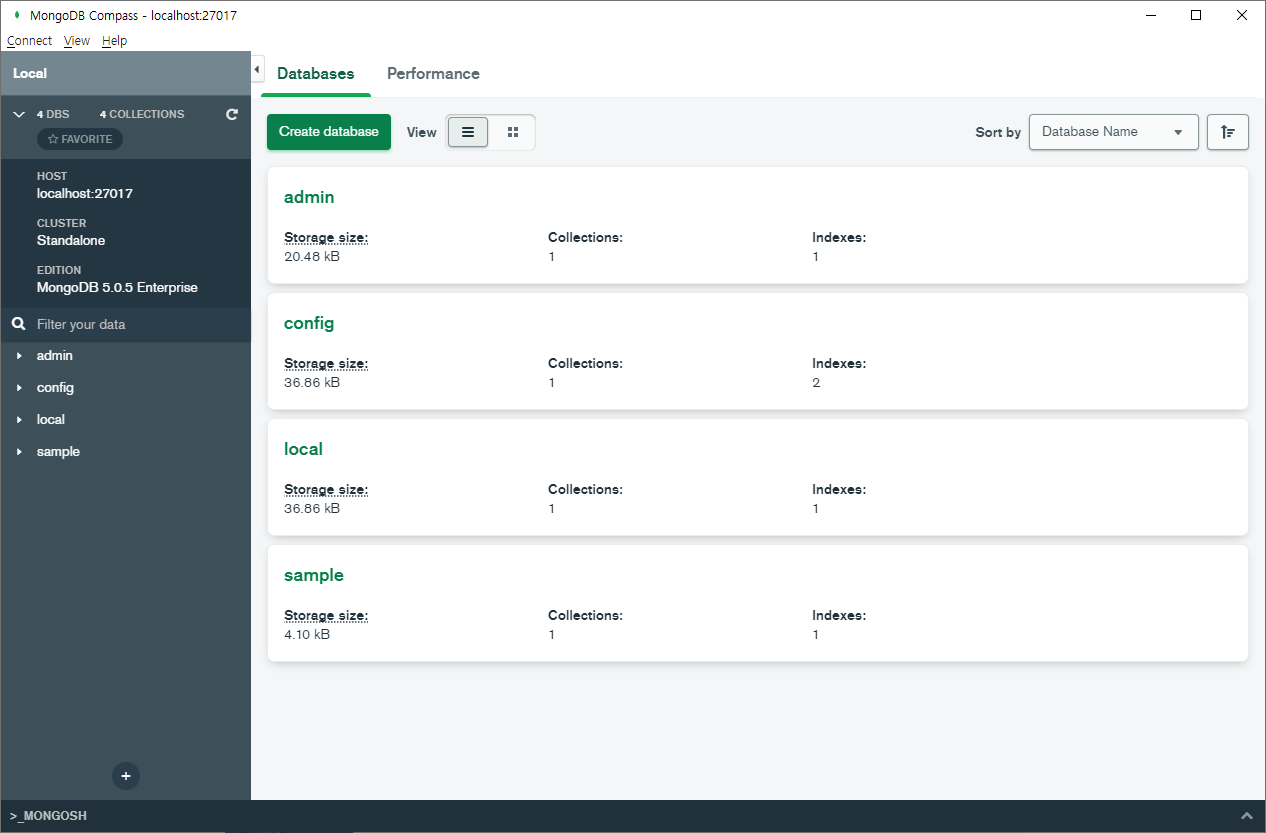Collapse the sidebar with the arrow toggle
The width and height of the screenshot is (1266, 833).
coord(256,70)
